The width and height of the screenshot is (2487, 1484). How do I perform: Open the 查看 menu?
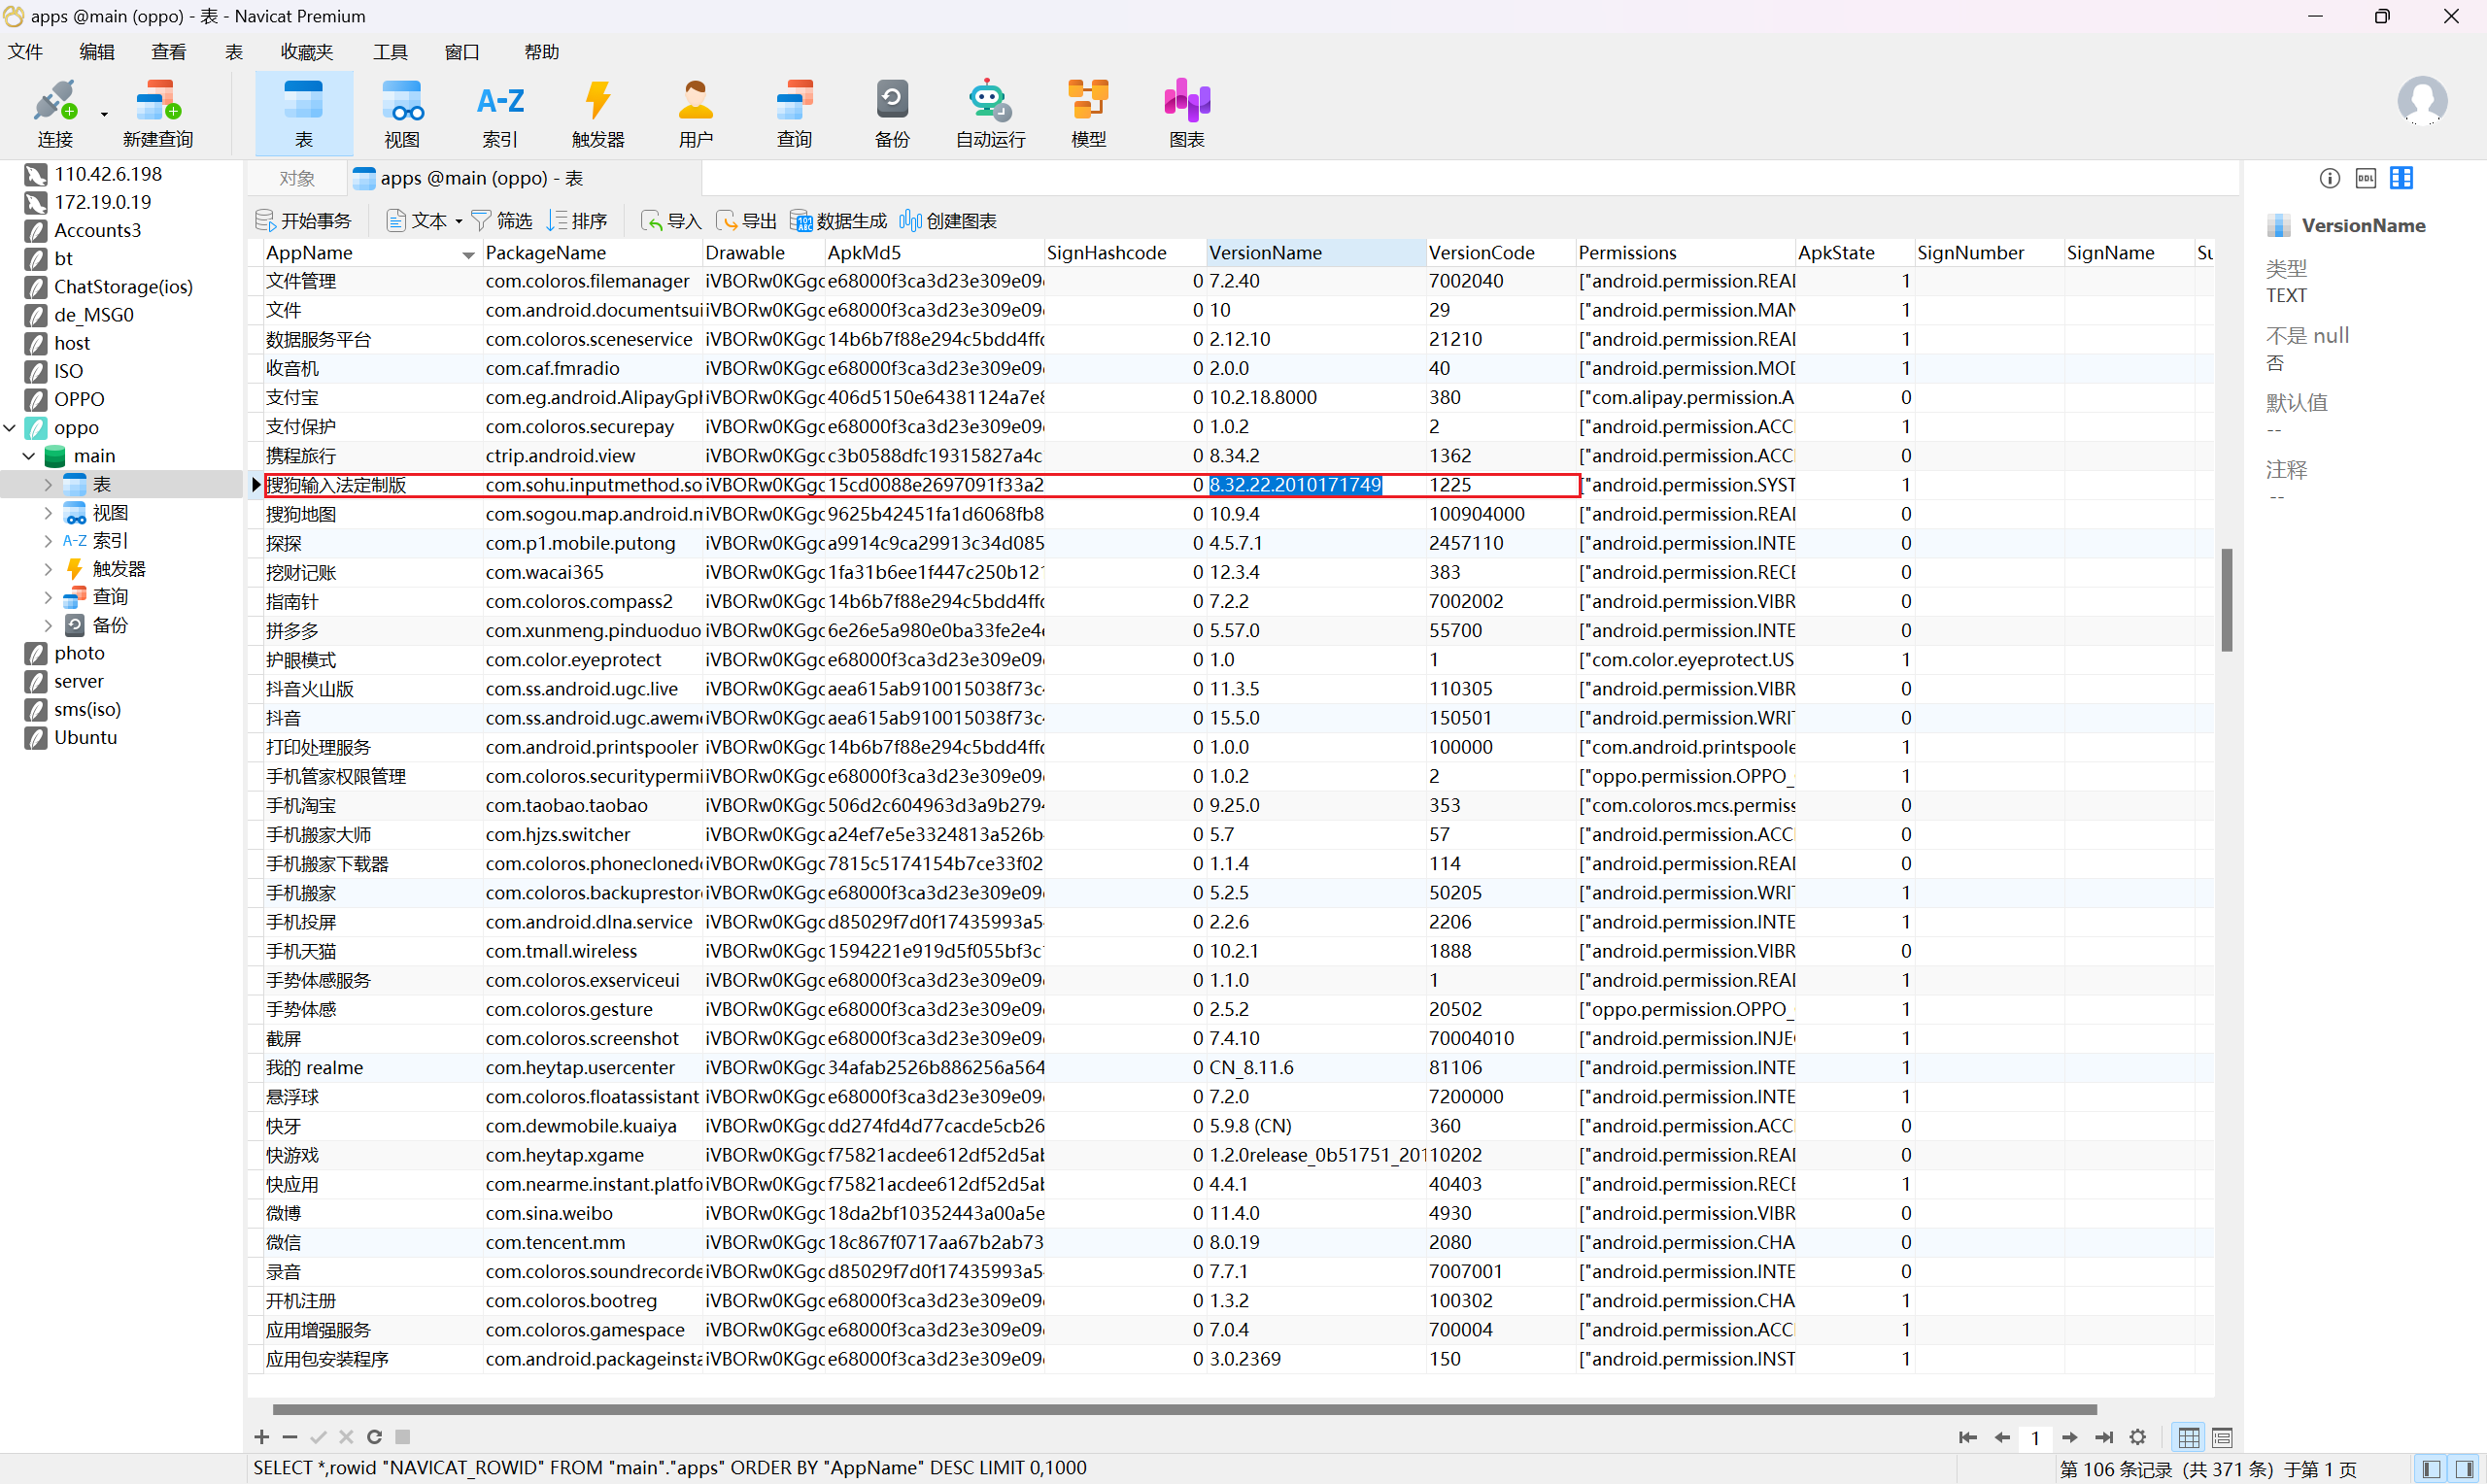coord(169,52)
